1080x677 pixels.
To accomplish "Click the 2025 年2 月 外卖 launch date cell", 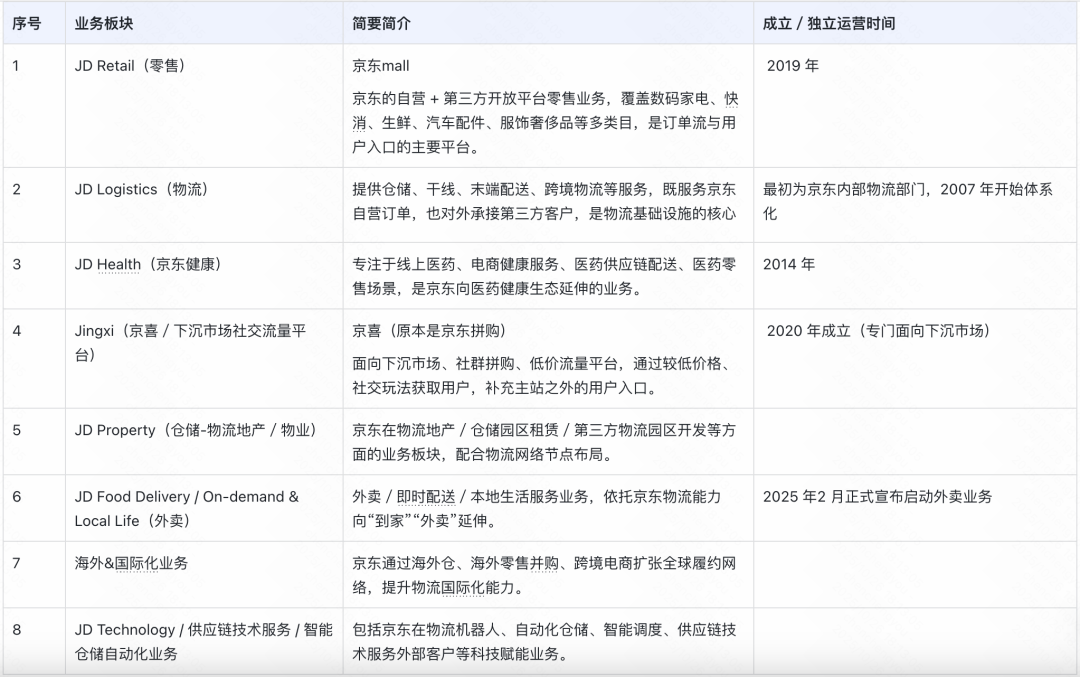I will pos(877,496).
